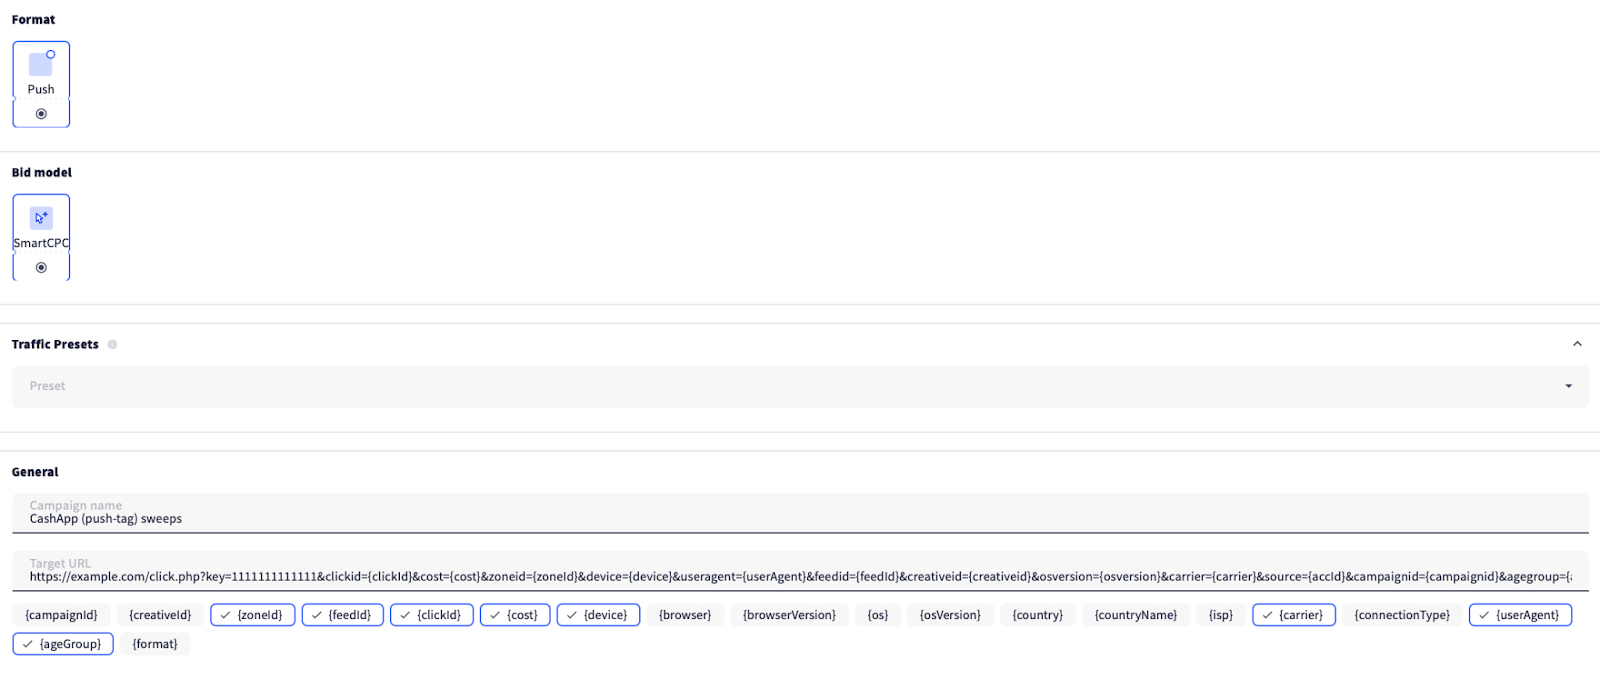Click the Preset dropdown arrow
This screenshot has width=1600, height=673.
[x=1568, y=386]
